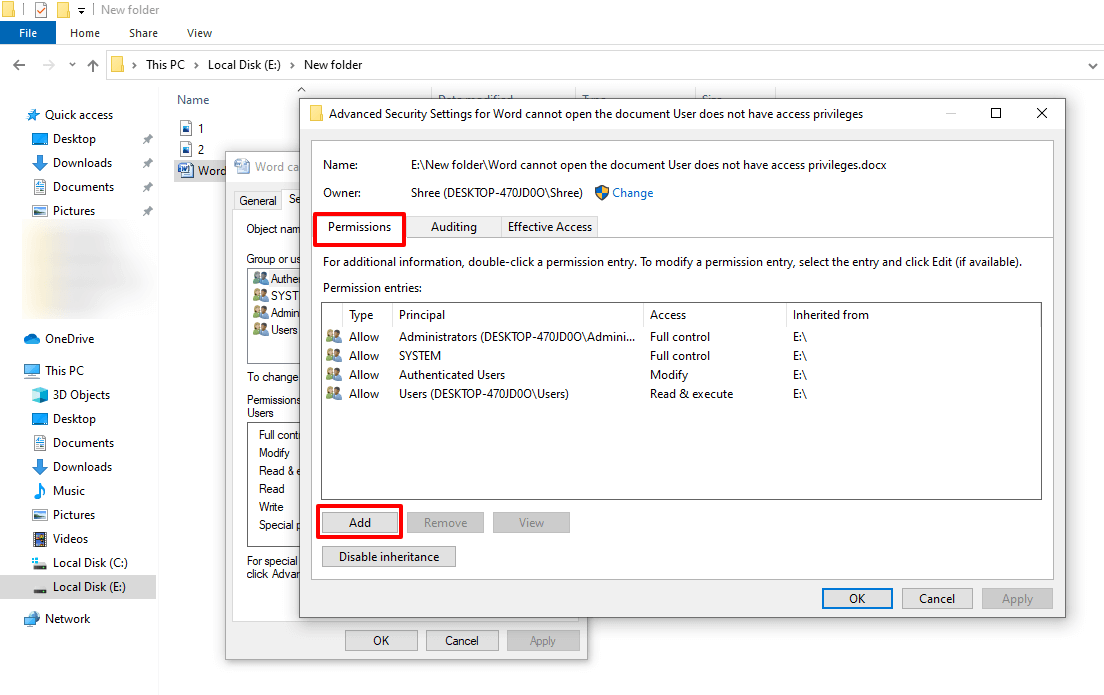Expand the address bar history dropdown
The width and height of the screenshot is (1104, 695).
click(1092, 65)
